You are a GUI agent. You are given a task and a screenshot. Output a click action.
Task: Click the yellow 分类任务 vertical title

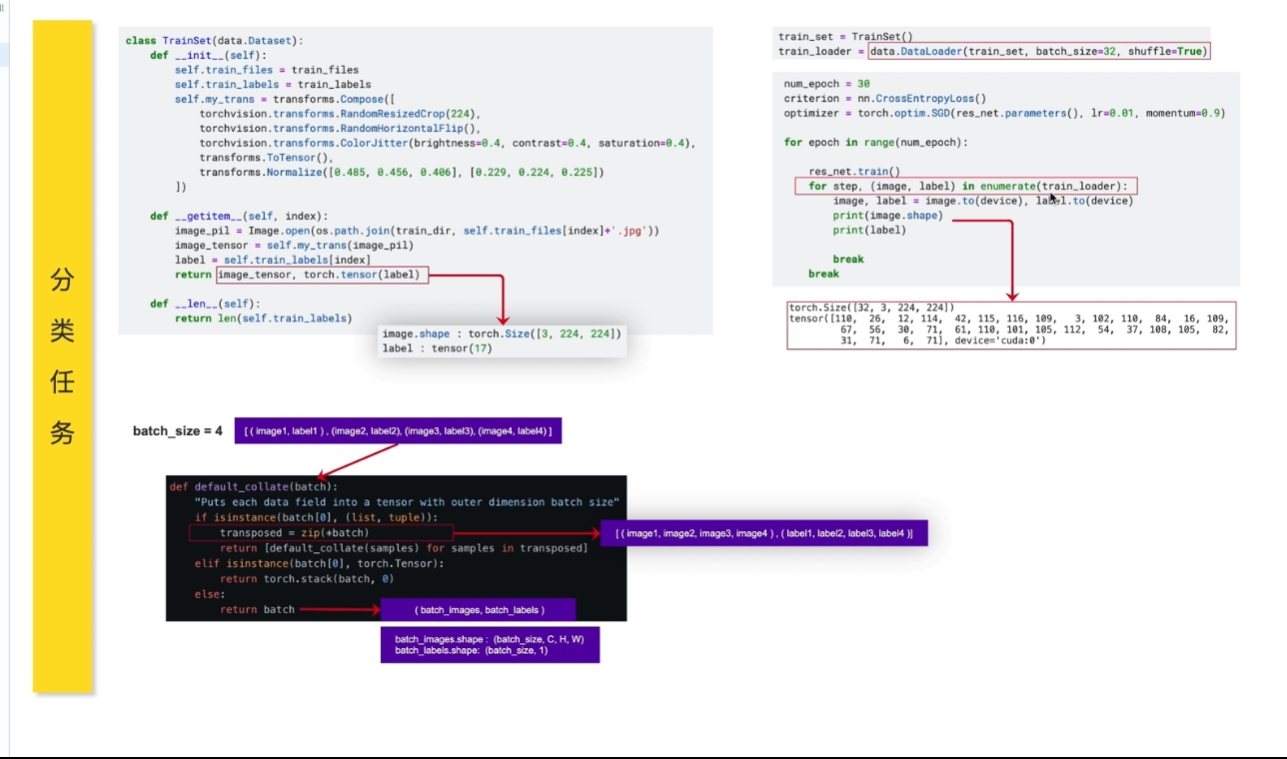pos(62,356)
